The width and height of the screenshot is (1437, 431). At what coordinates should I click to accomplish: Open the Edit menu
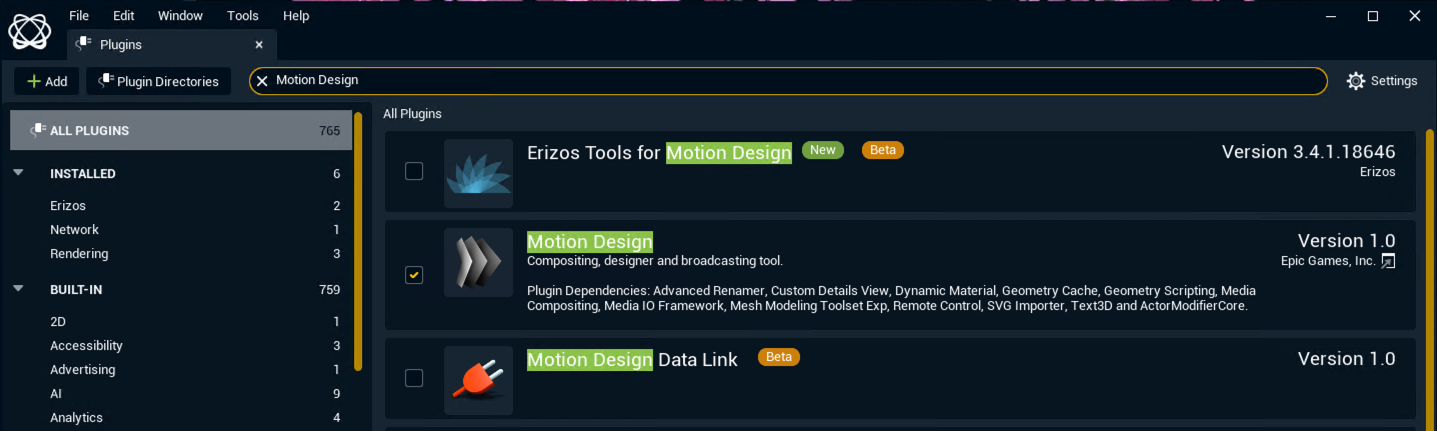[x=124, y=16]
